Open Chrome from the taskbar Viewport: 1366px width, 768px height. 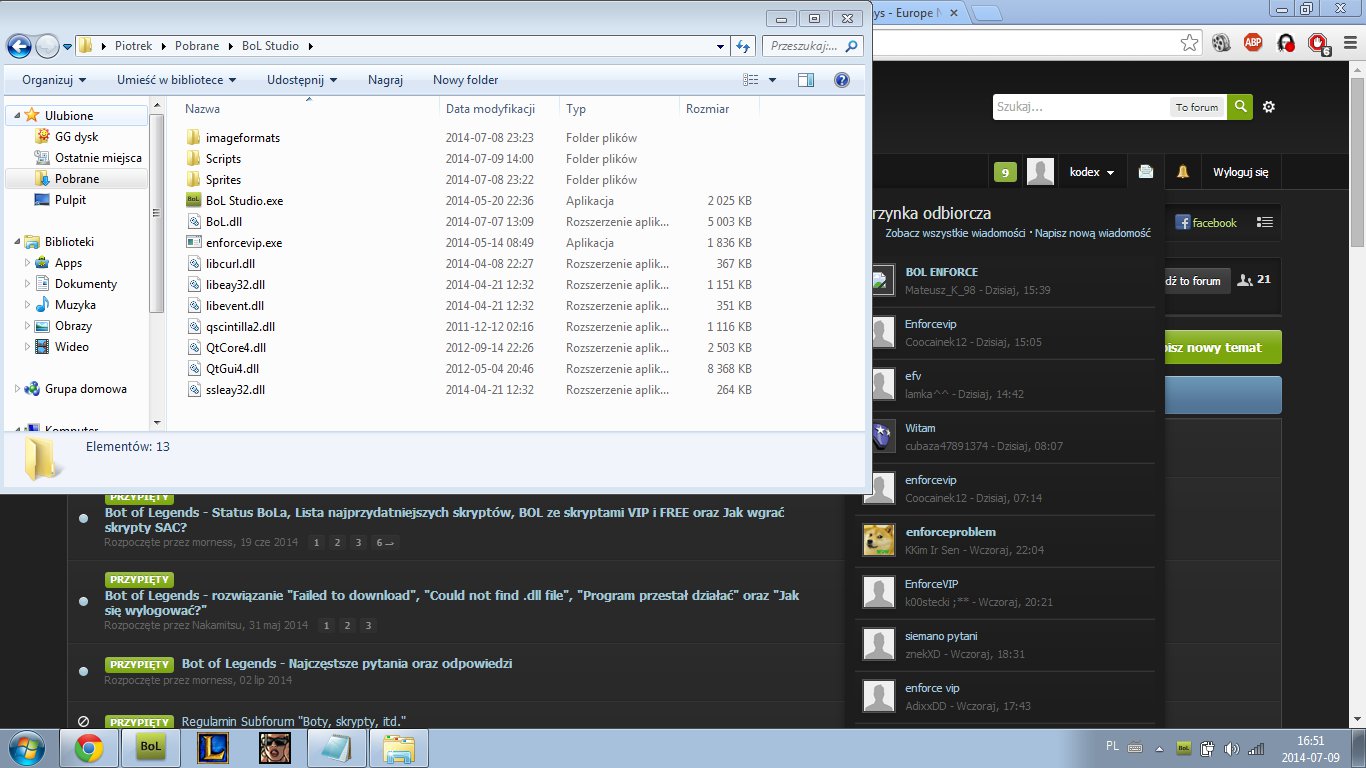coord(88,747)
